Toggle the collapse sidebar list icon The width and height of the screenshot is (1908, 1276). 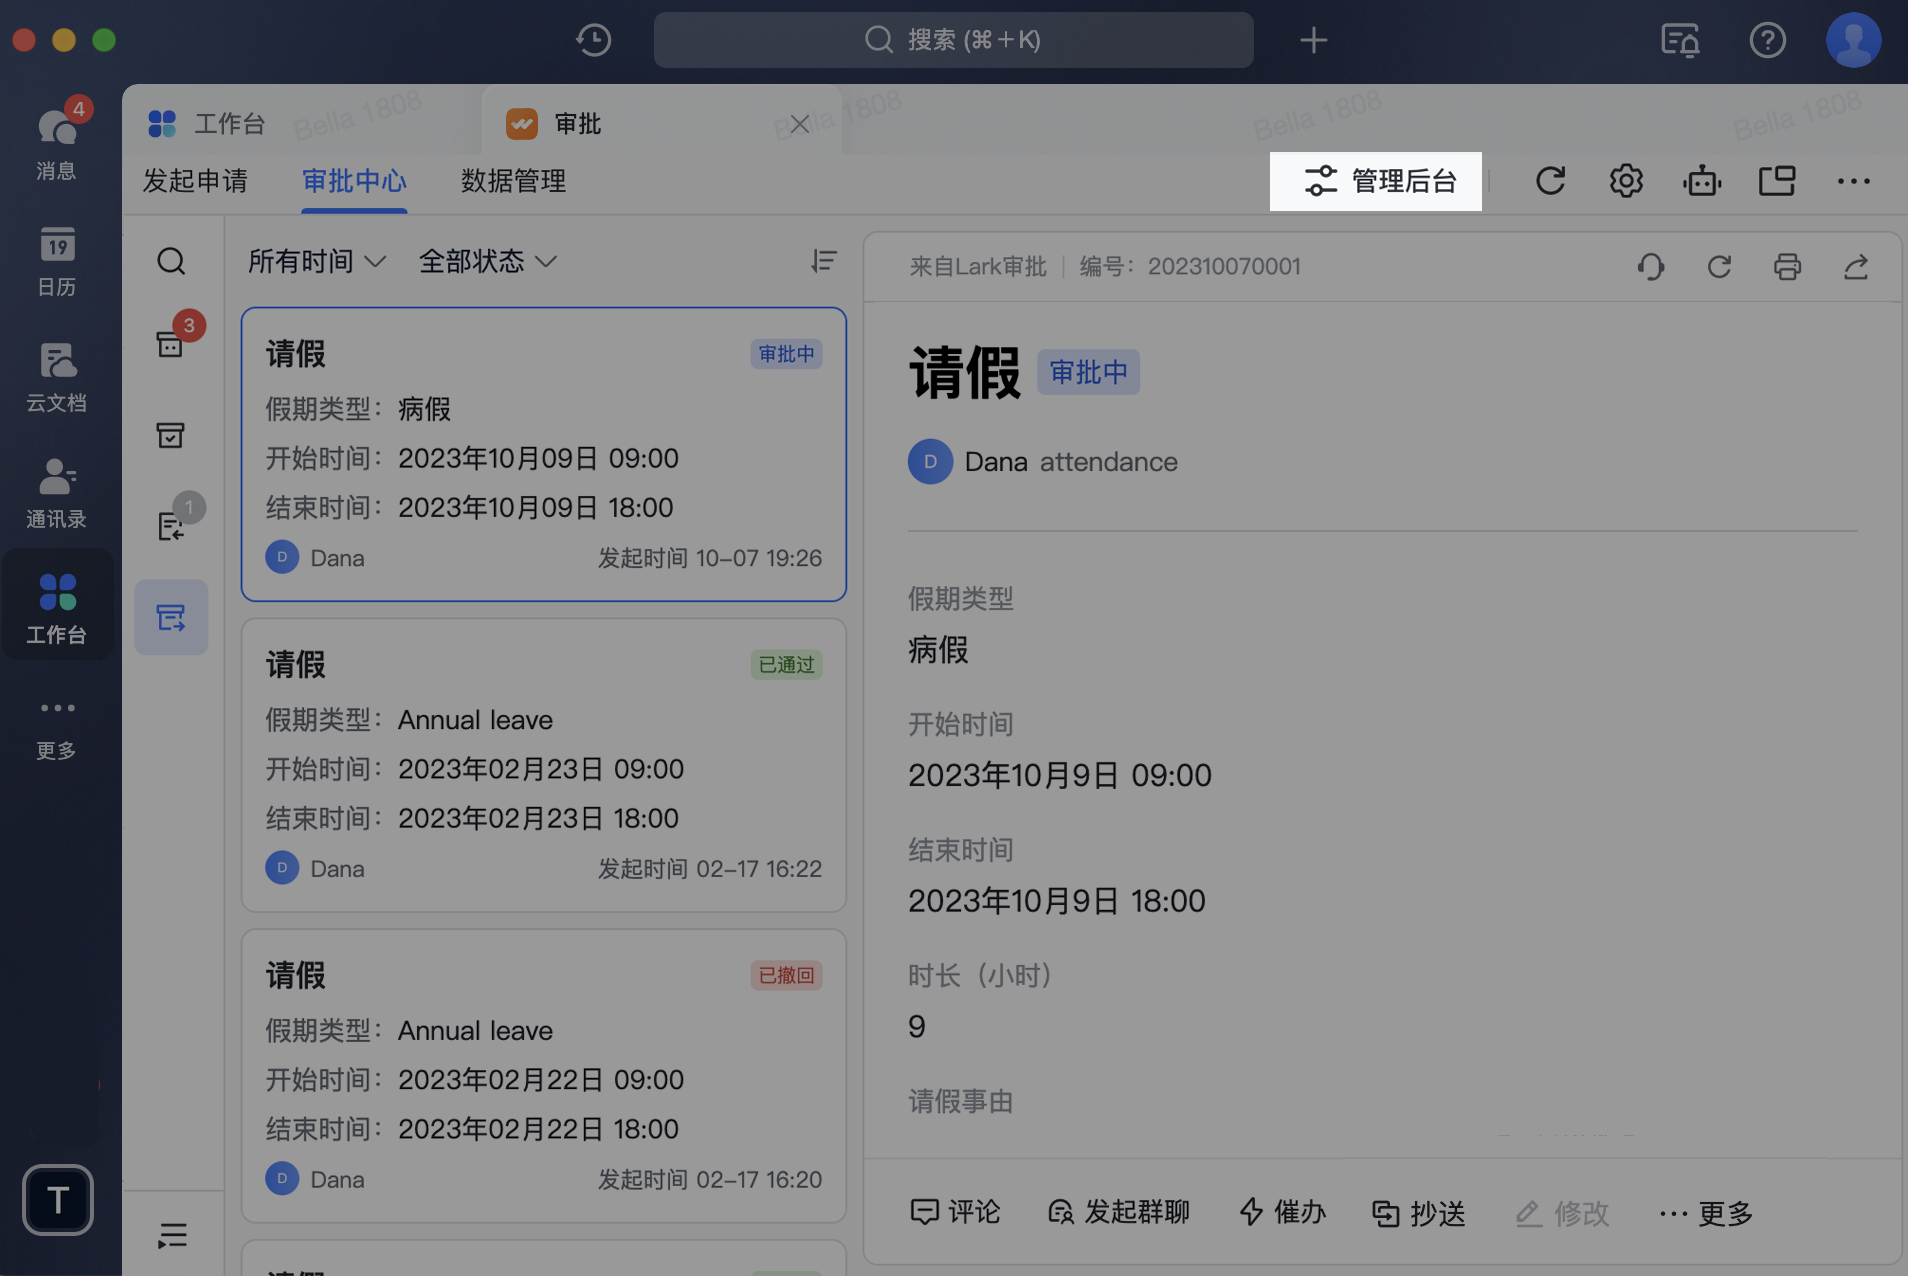172,1236
